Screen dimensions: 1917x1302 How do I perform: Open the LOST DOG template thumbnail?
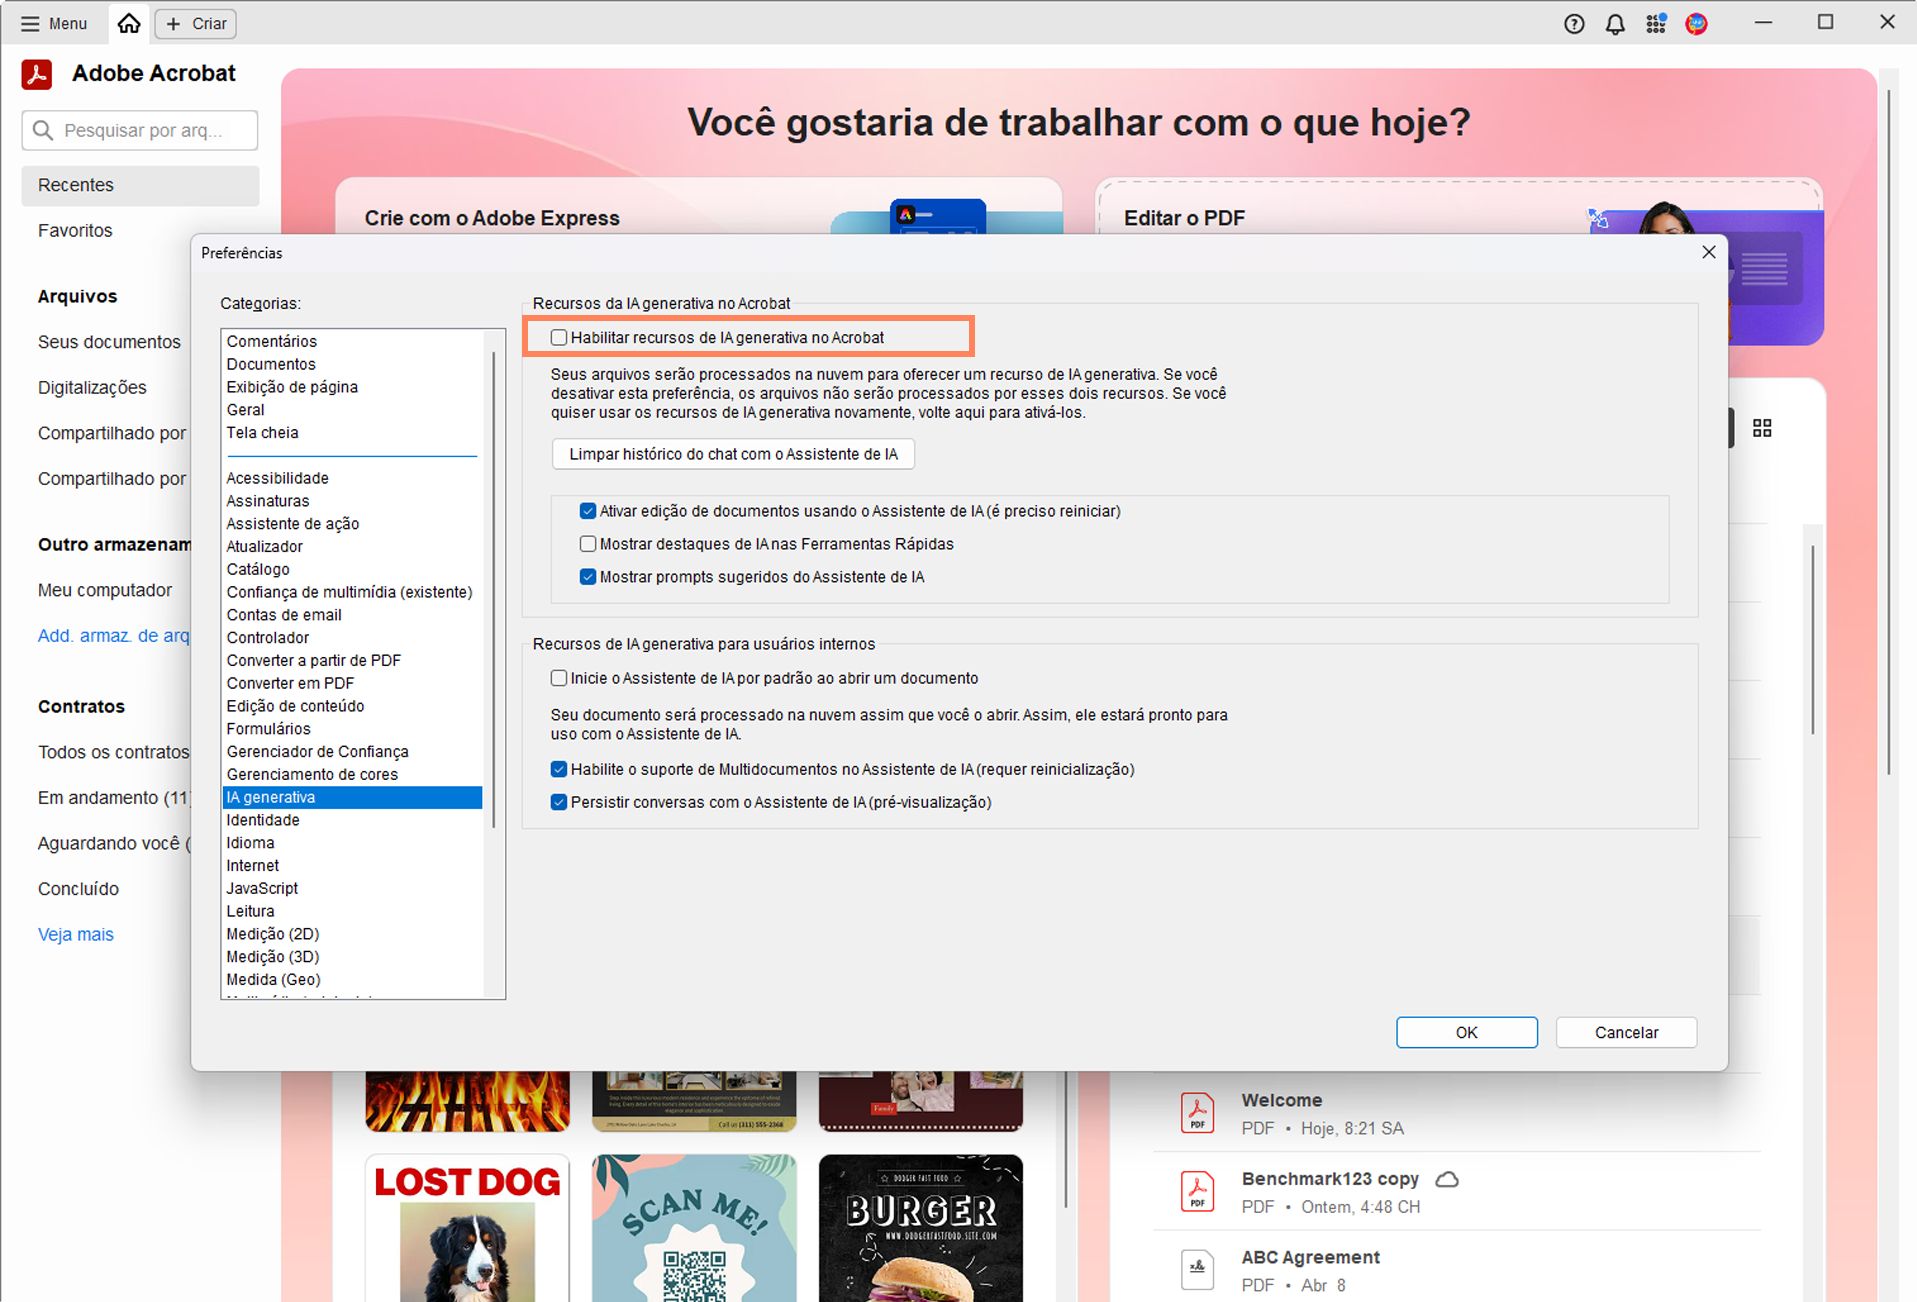click(467, 1228)
